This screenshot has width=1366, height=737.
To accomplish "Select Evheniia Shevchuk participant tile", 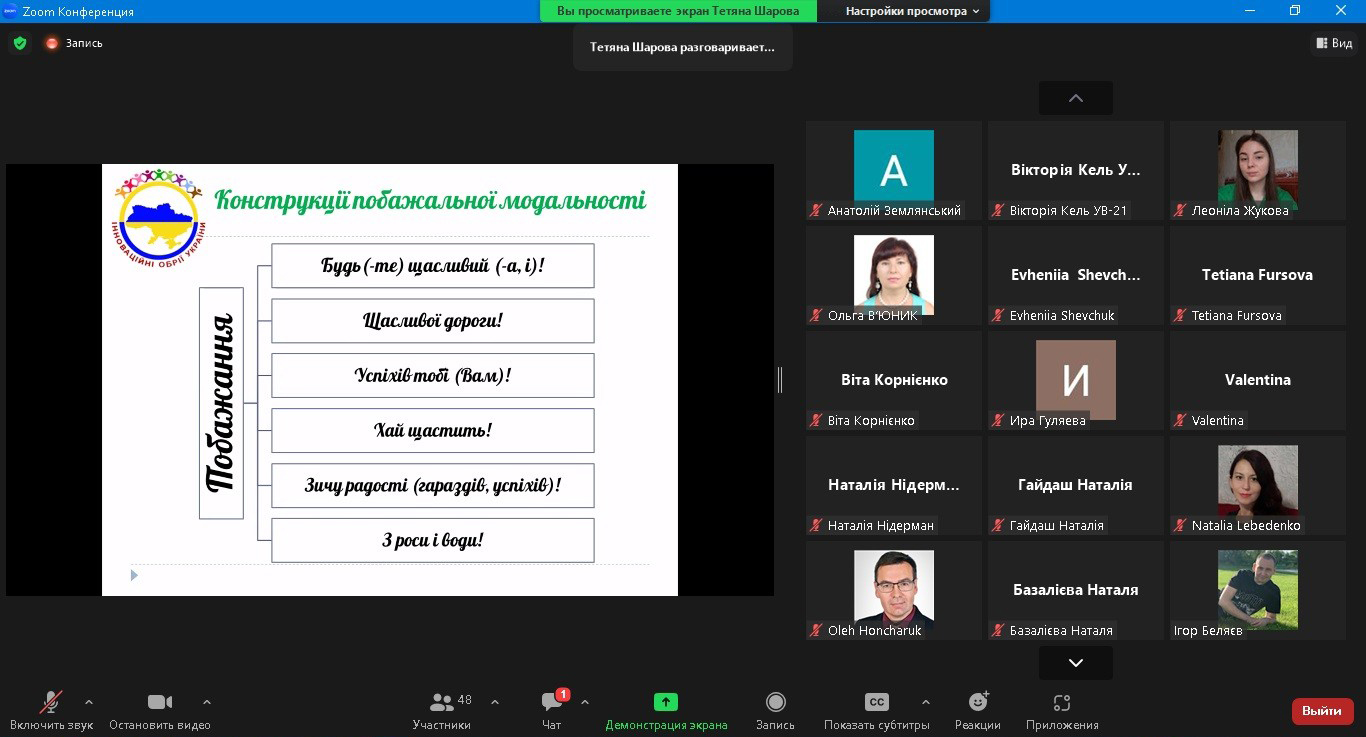I will 1076,275.
